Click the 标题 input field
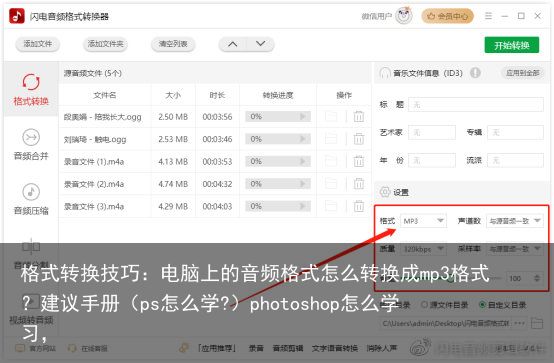Viewport: 554px width, 363px height. [476, 105]
